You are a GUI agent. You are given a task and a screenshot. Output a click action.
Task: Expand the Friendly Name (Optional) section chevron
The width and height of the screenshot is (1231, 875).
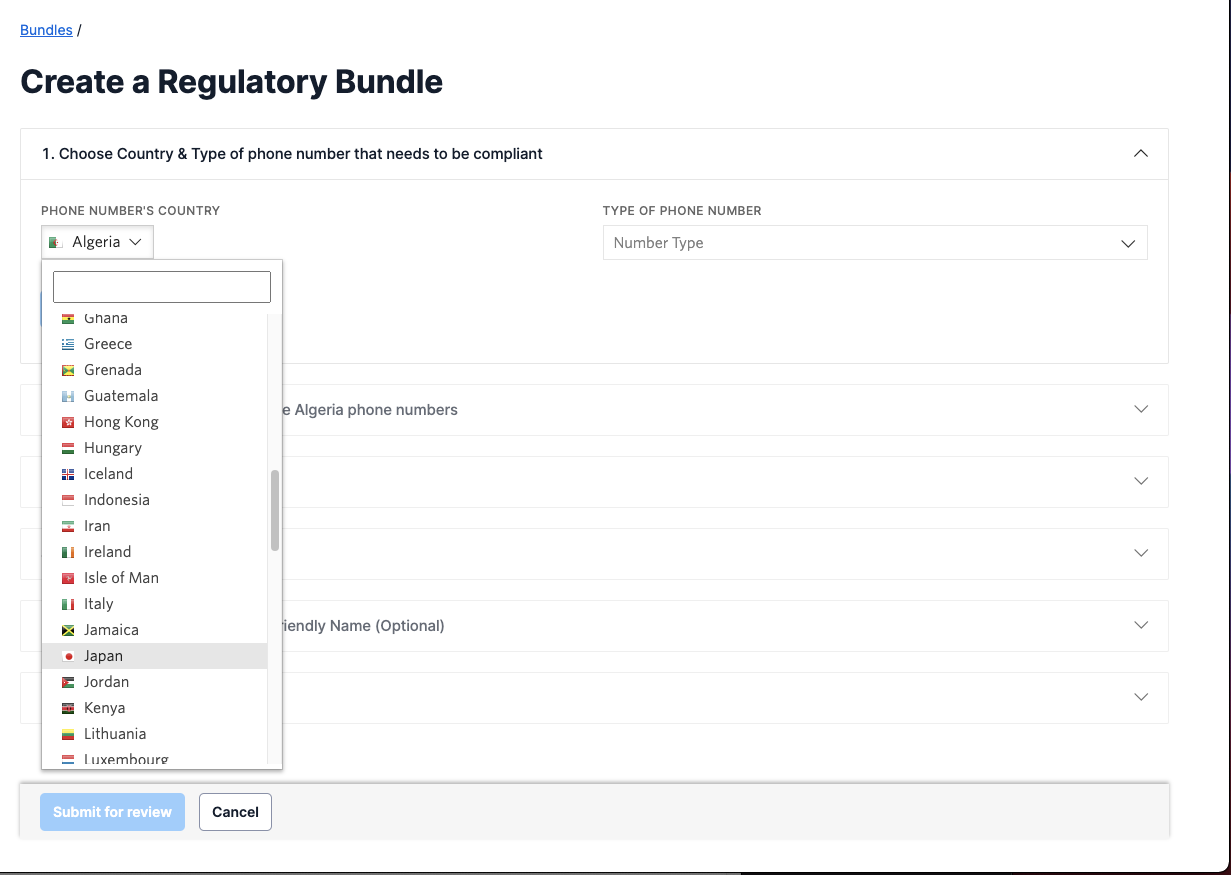(x=1141, y=626)
